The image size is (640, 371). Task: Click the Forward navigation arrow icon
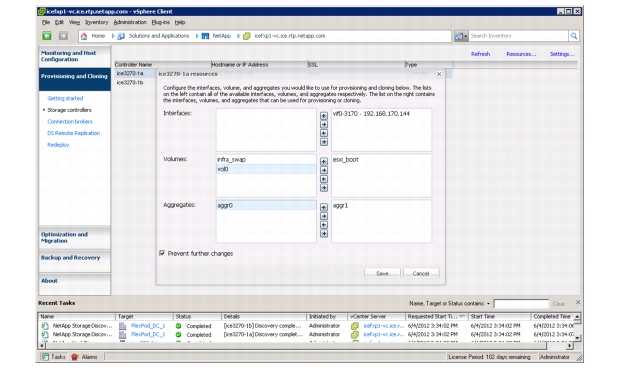point(63,36)
